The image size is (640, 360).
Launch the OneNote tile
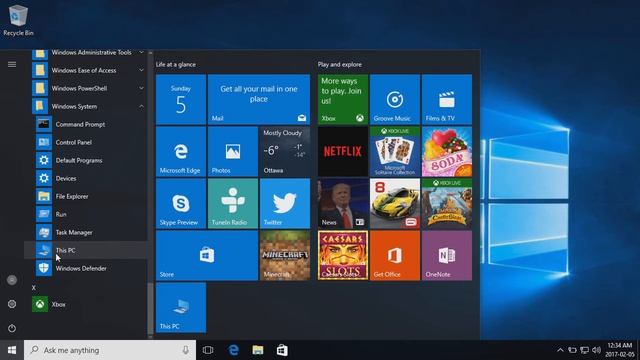pyautogui.click(x=447, y=256)
